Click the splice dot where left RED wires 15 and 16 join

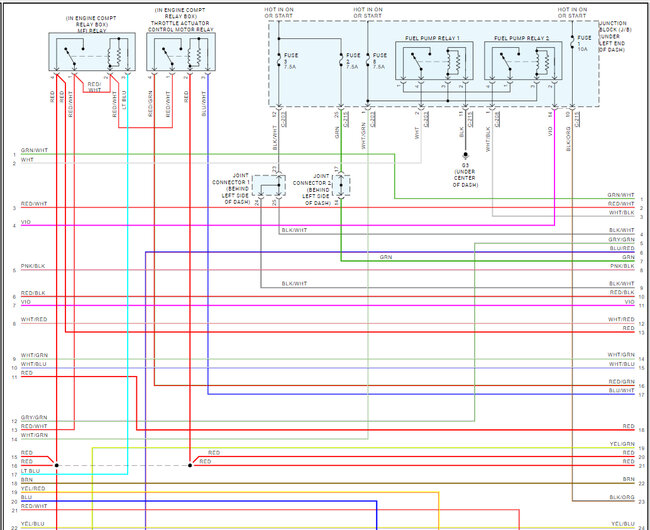click(56, 465)
